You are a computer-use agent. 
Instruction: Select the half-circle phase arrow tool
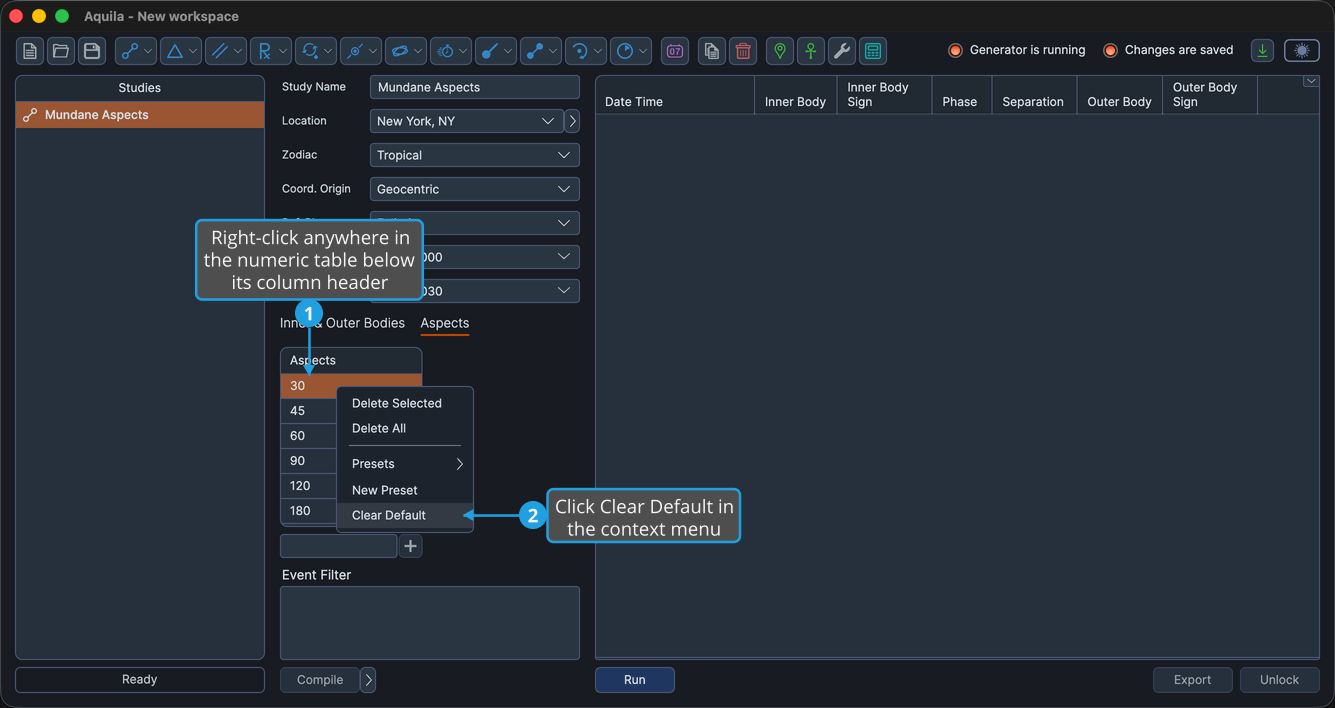coord(580,51)
